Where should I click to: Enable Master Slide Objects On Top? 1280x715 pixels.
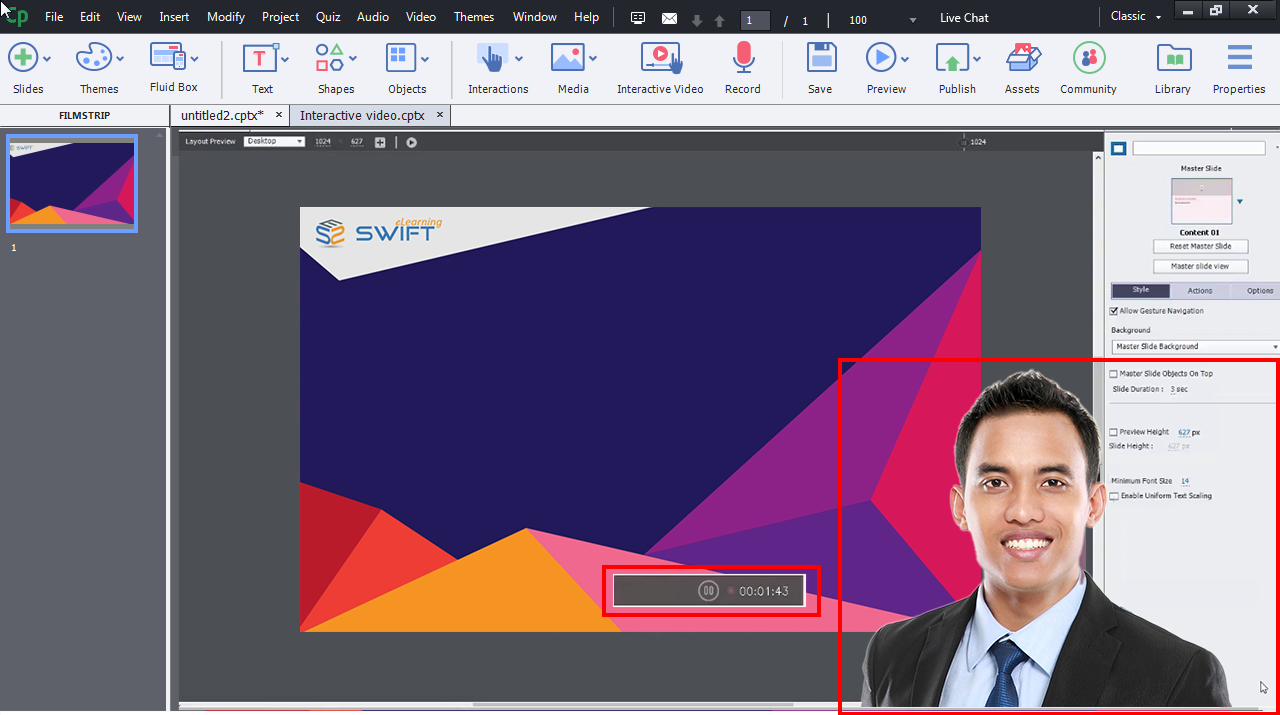(1113, 373)
